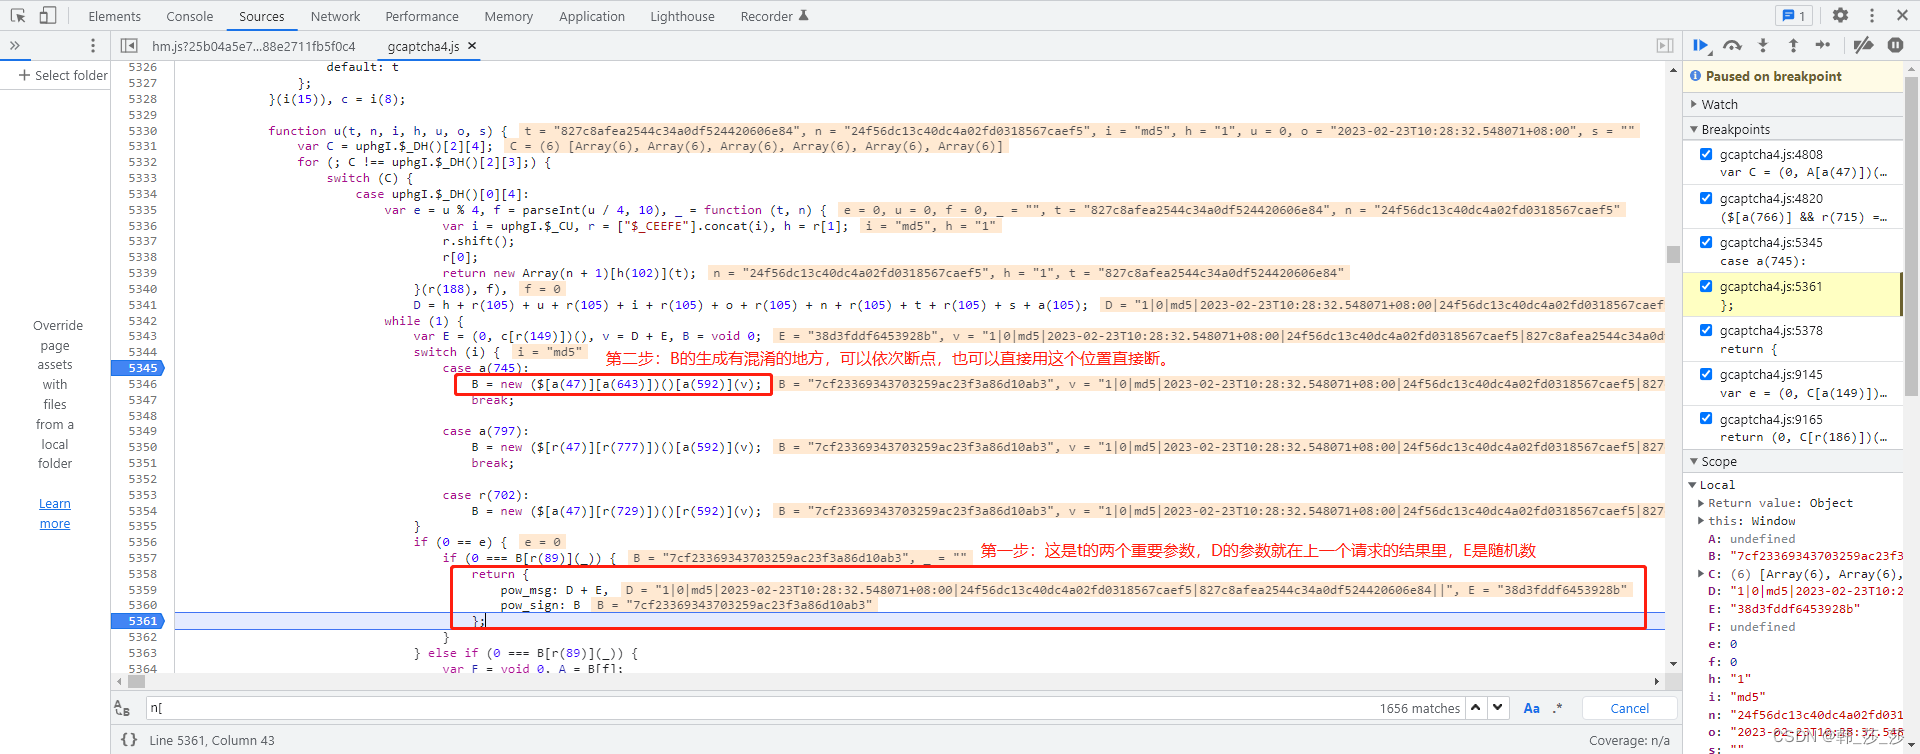The height and width of the screenshot is (754, 1920).
Task: Follow the Learn more link
Action: point(55,513)
